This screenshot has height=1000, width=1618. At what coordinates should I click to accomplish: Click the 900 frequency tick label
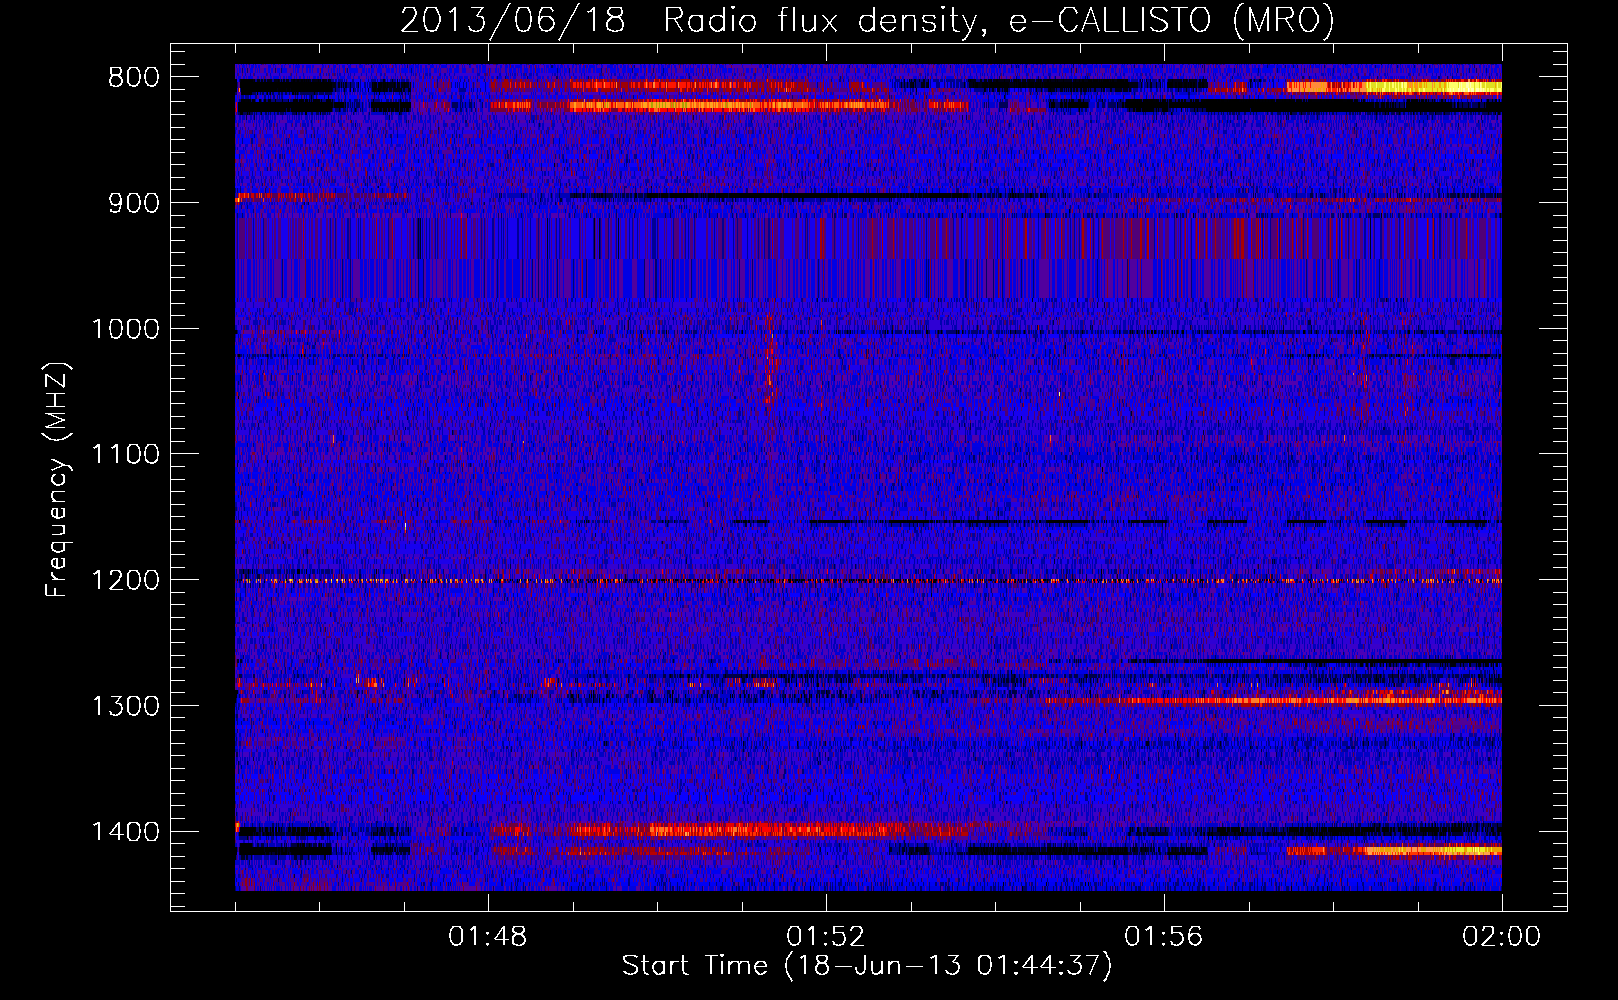[x=132, y=203]
